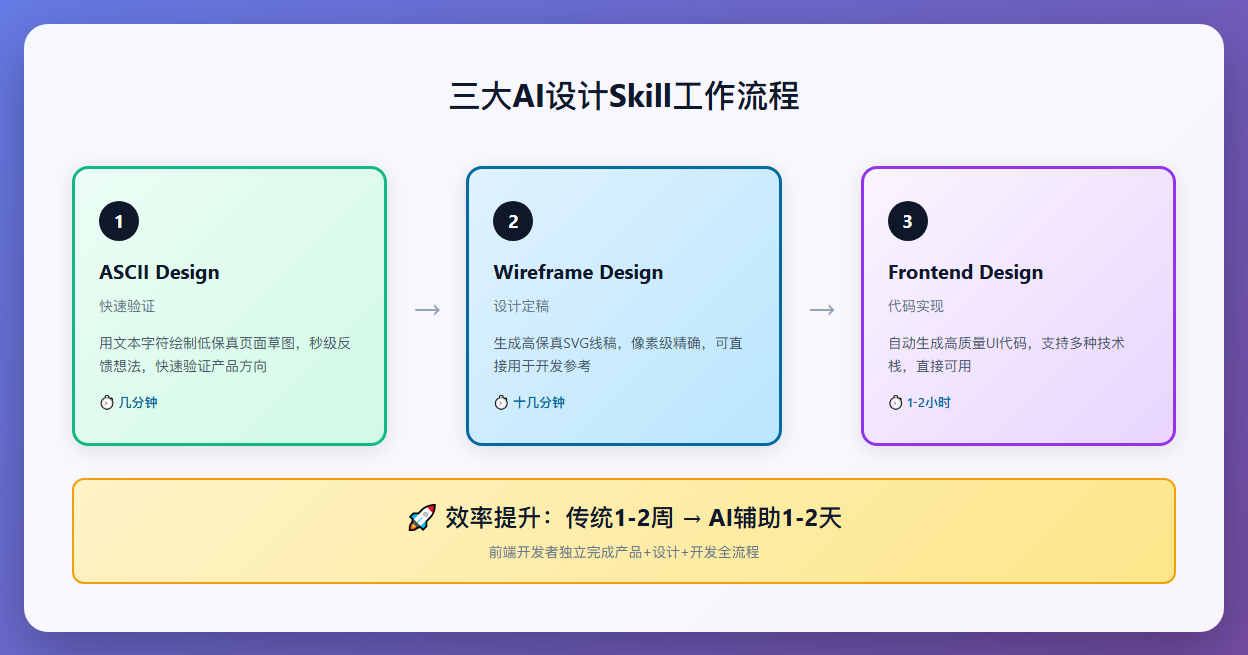Click the 三大AI设计Skill工作流程 heading
The height and width of the screenshot is (655, 1248).
[624, 94]
